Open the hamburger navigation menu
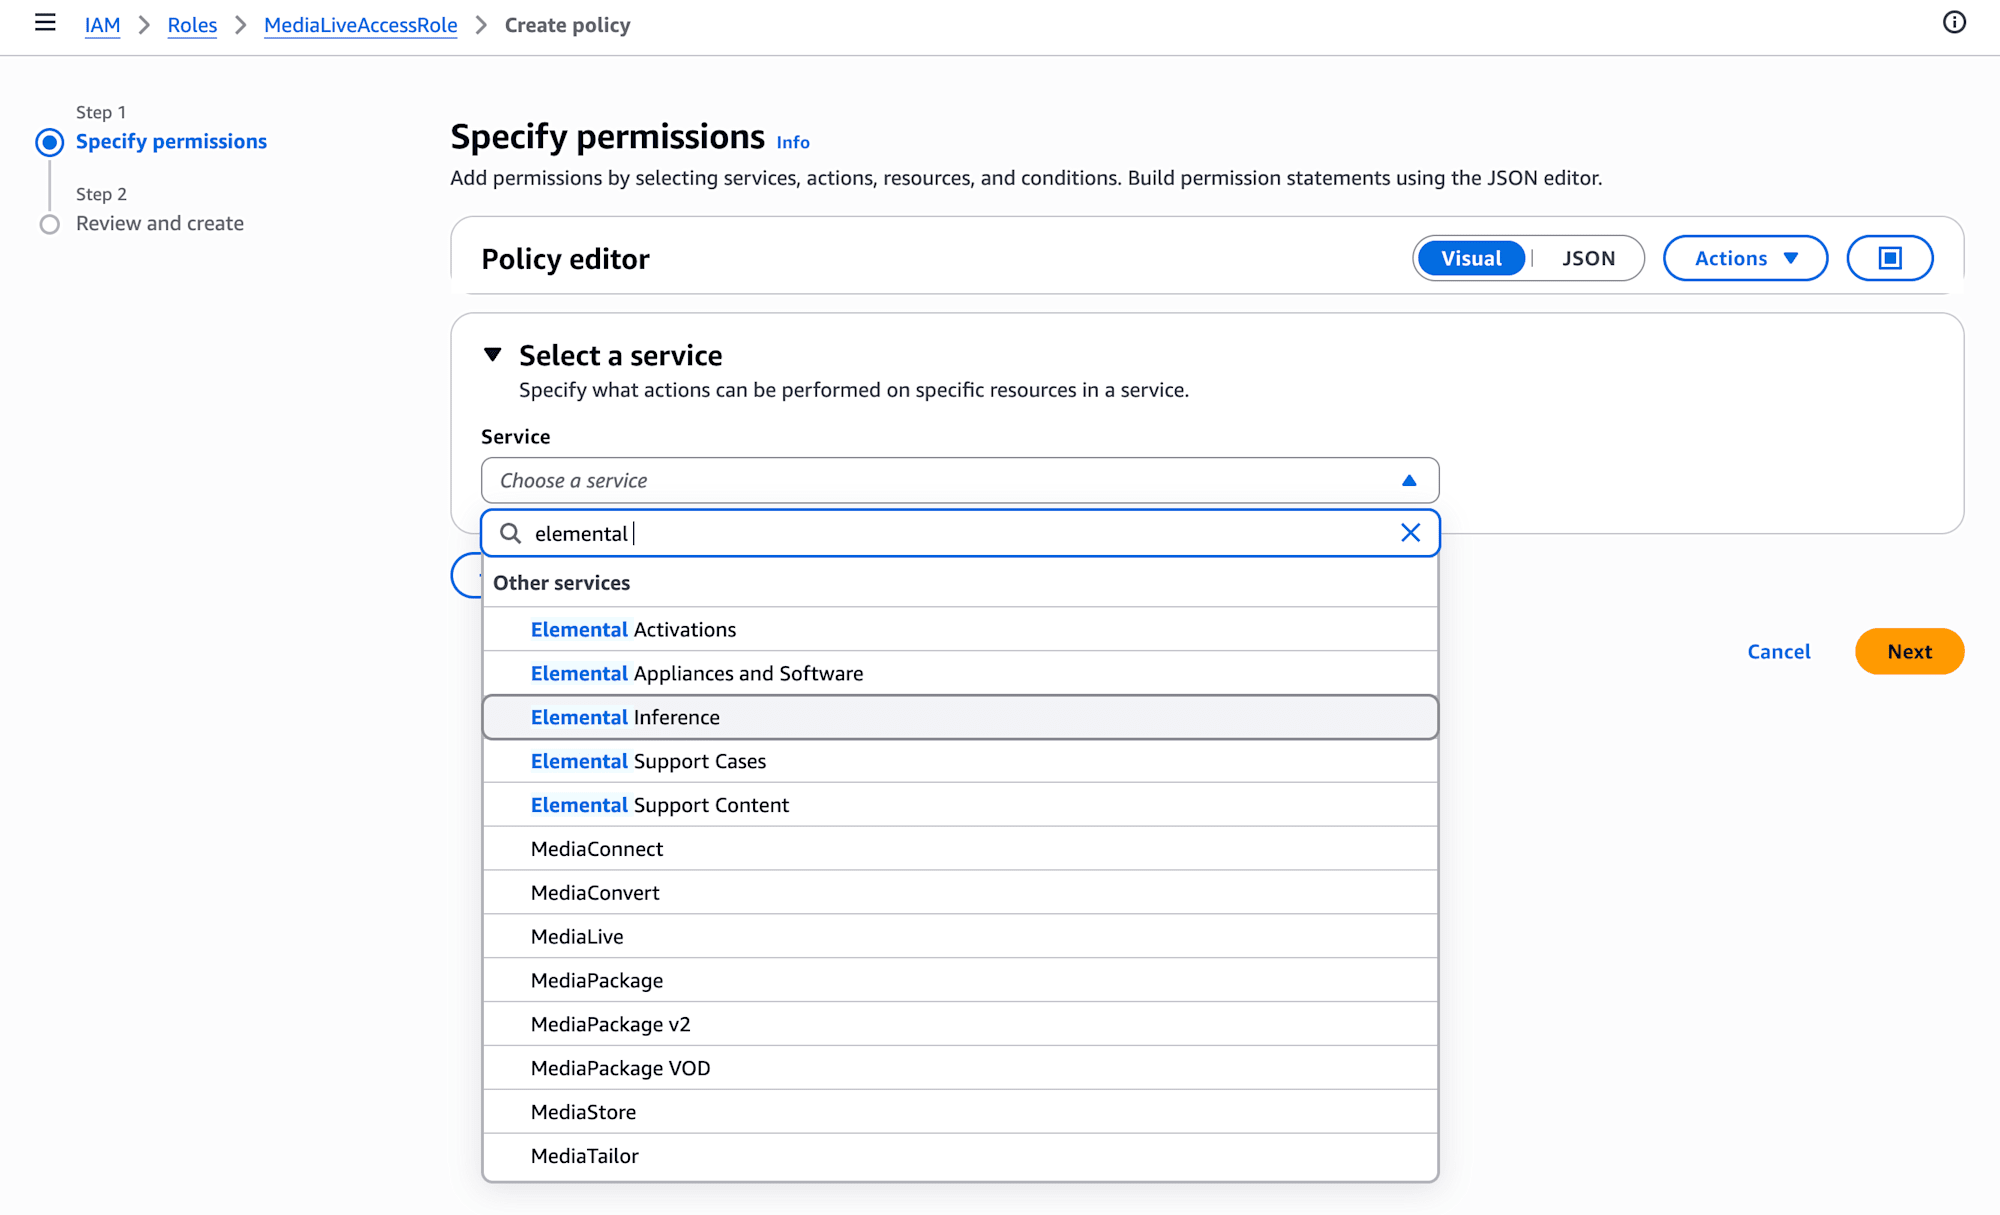Screen dimensions: 2000x1215 (x=45, y=23)
